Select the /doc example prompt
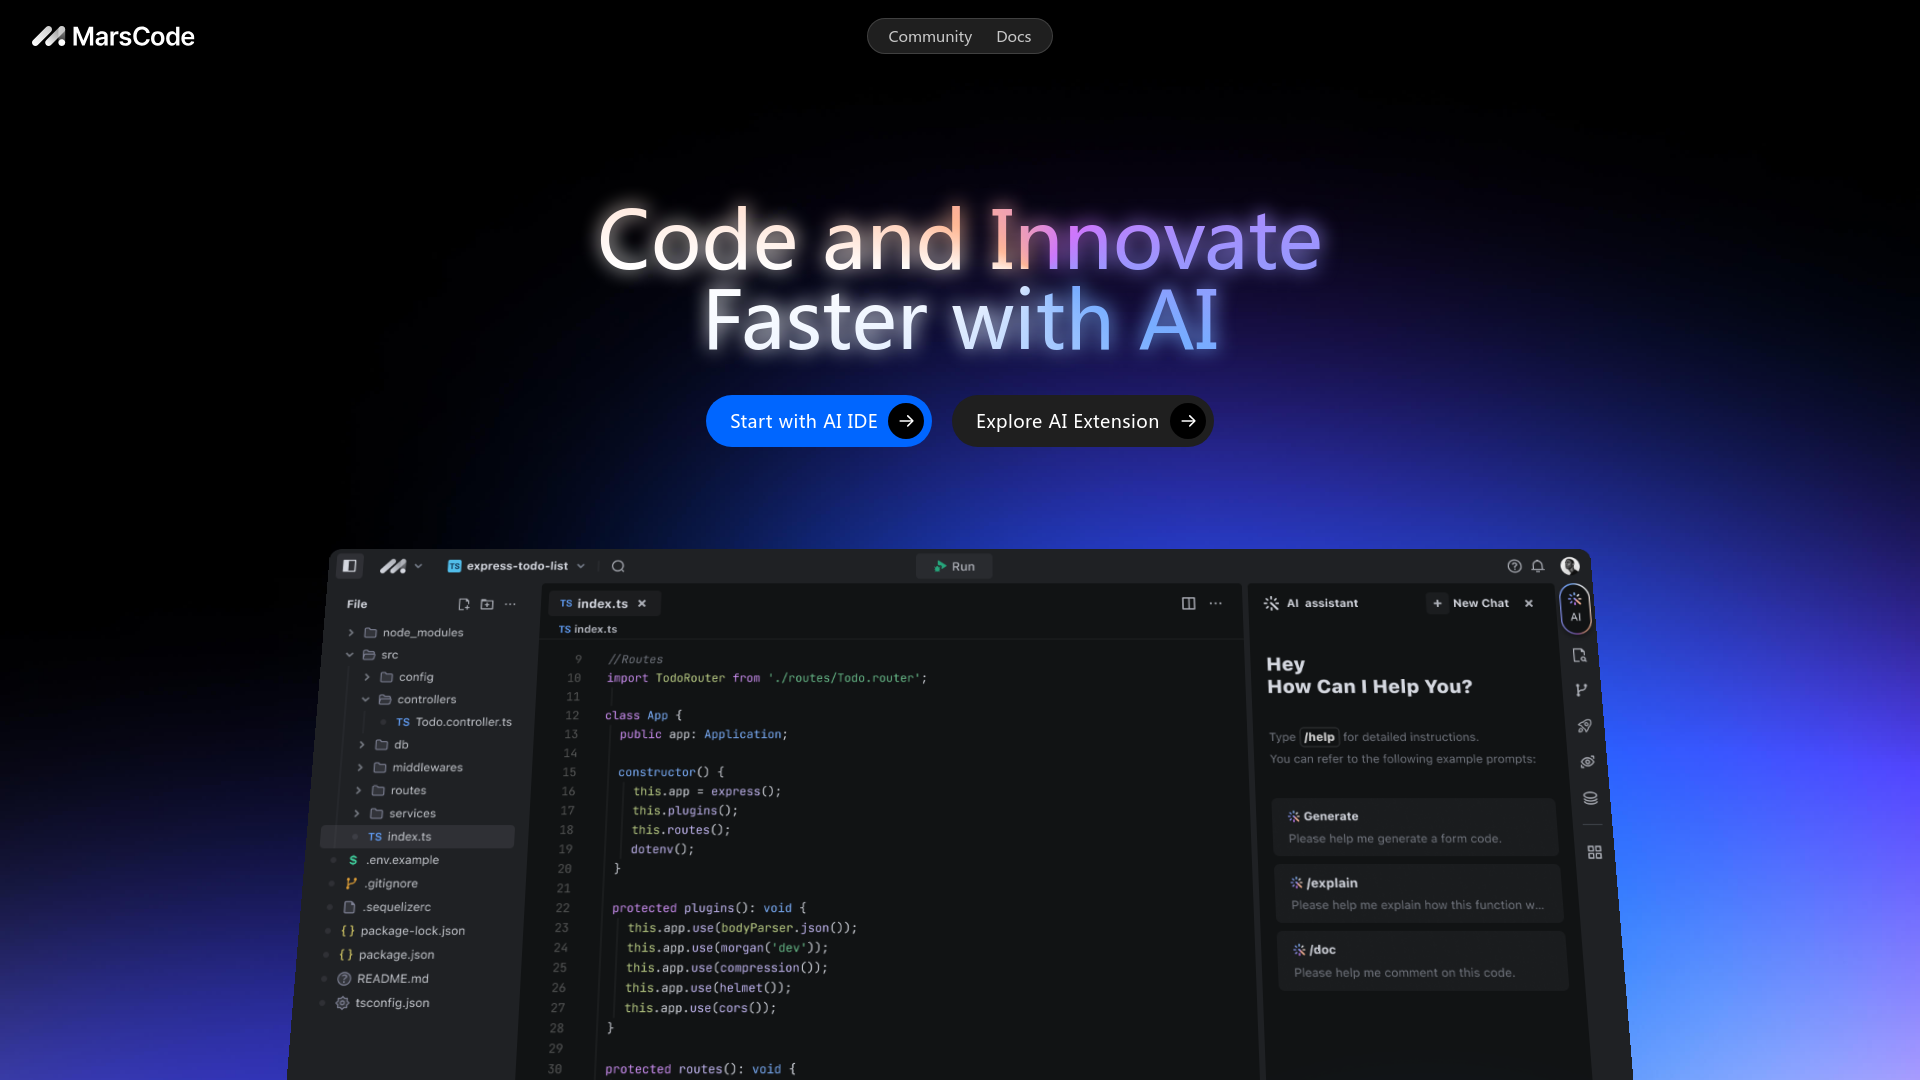This screenshot has height=1080, width=1920. [1422, 961]
